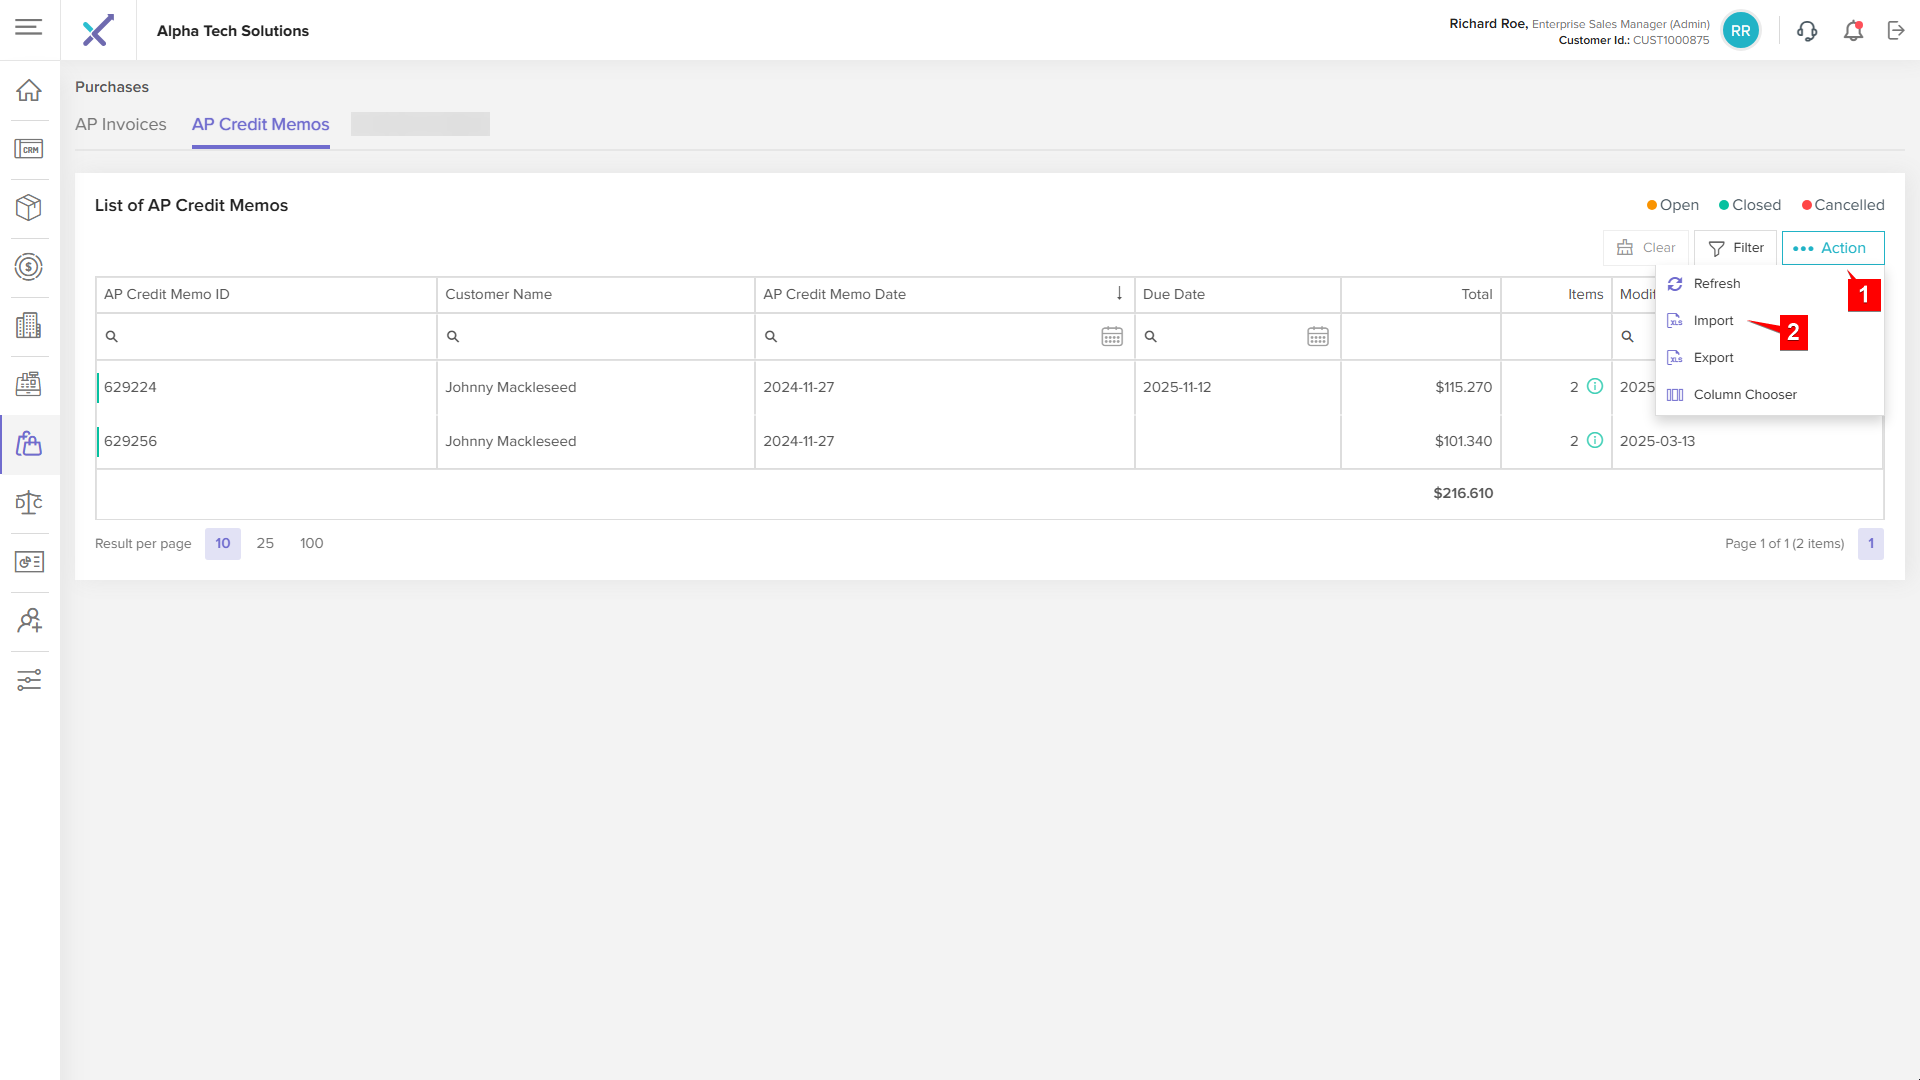The width and height of the screenshot is (1920, 1080).
Task: Toggle the hamburger navigation menu
Action: tap(29, 27)
